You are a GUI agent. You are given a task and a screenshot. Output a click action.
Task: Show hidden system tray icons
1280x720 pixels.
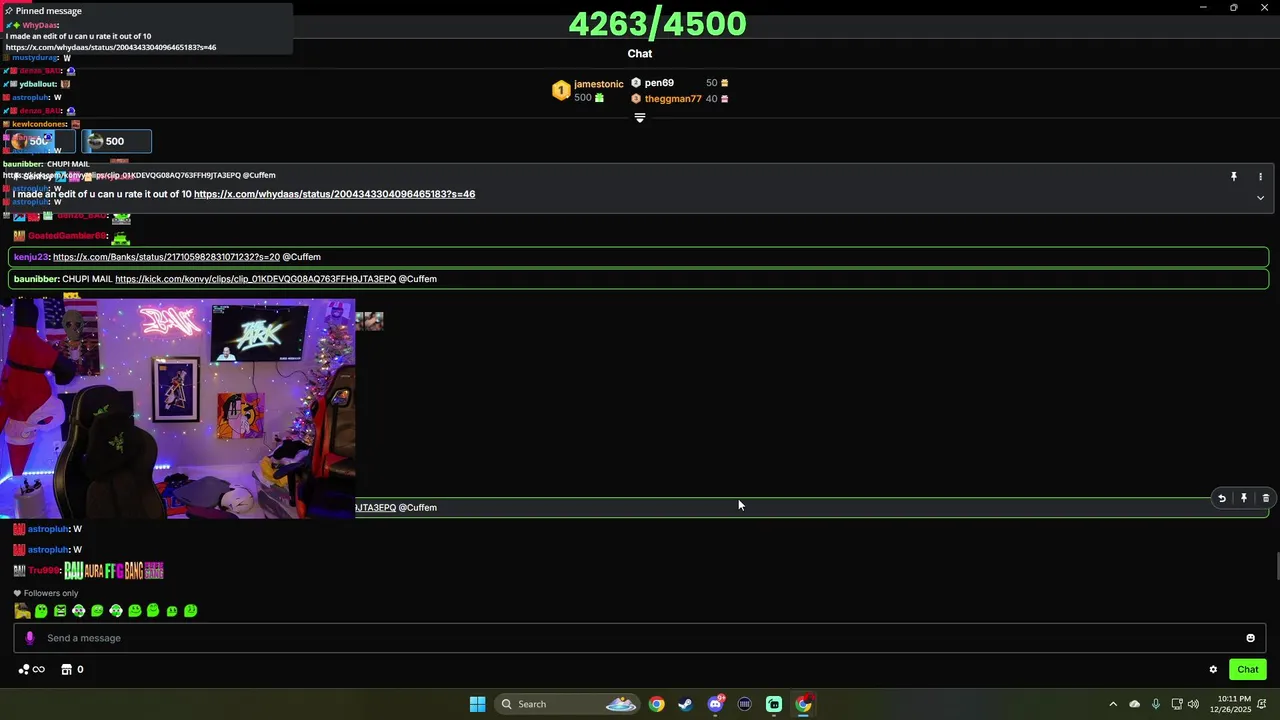click(x=1113, y=704)
